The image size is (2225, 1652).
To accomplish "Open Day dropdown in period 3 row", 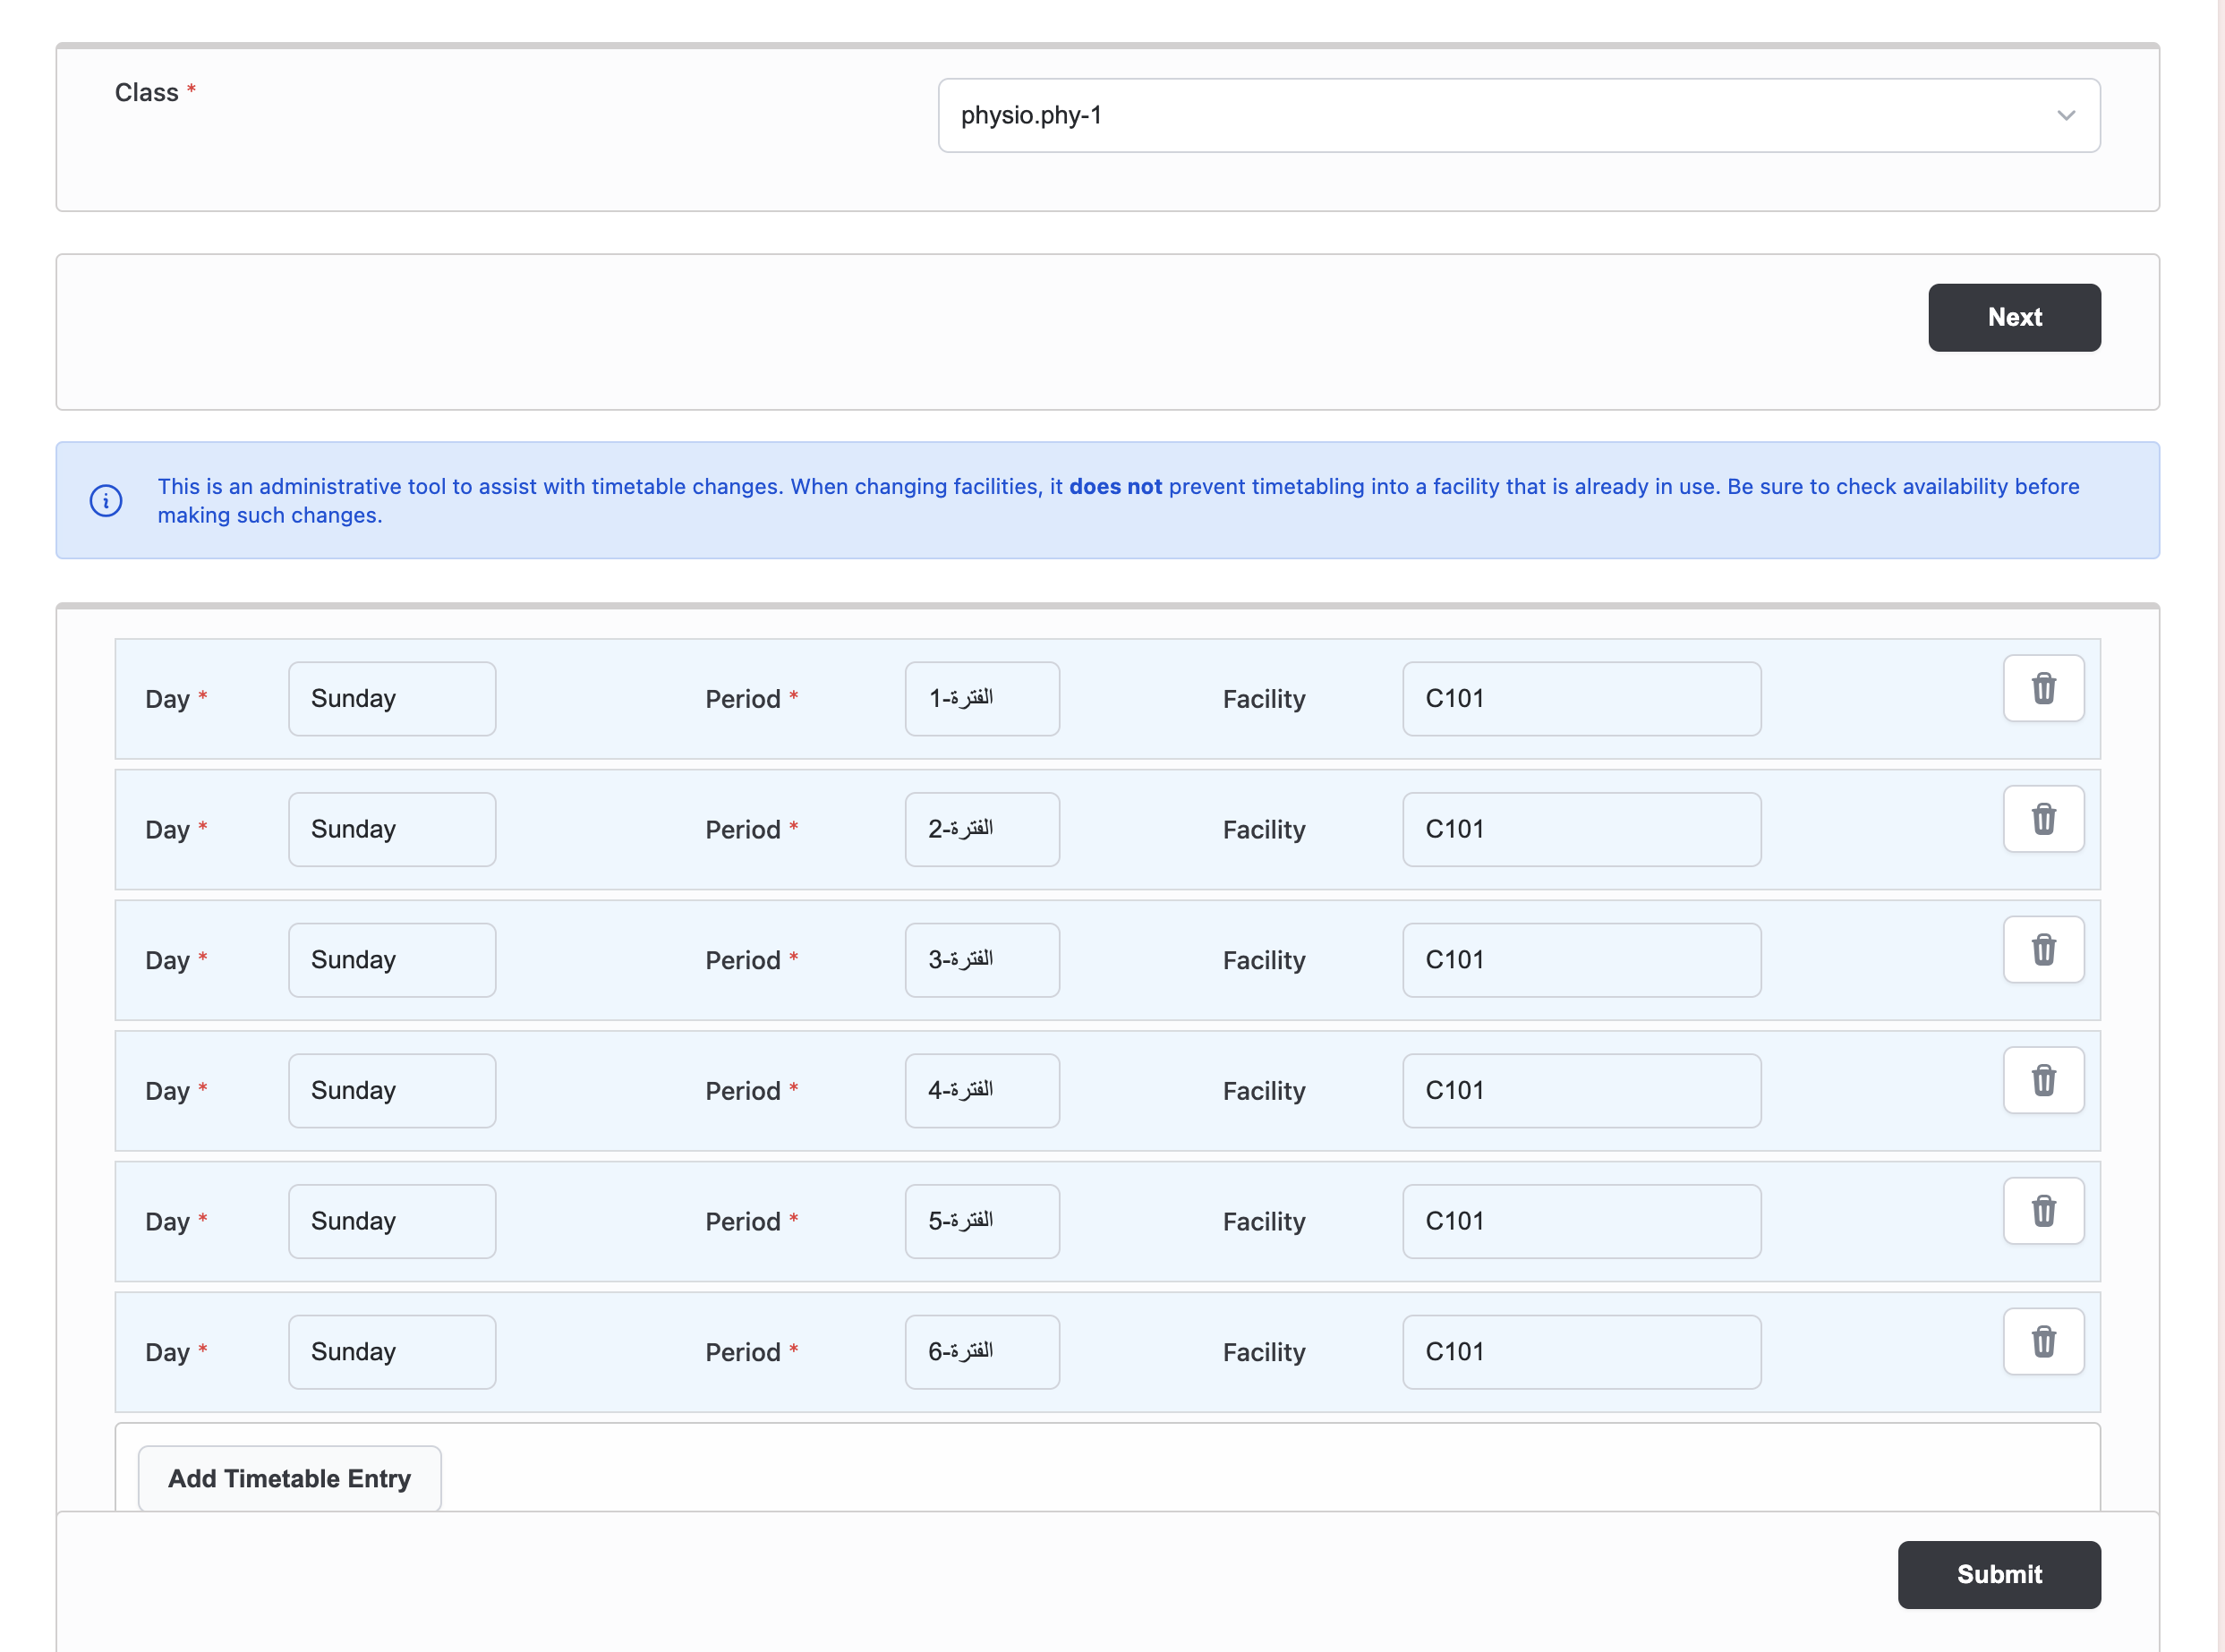I will click(x=392, y=960).
